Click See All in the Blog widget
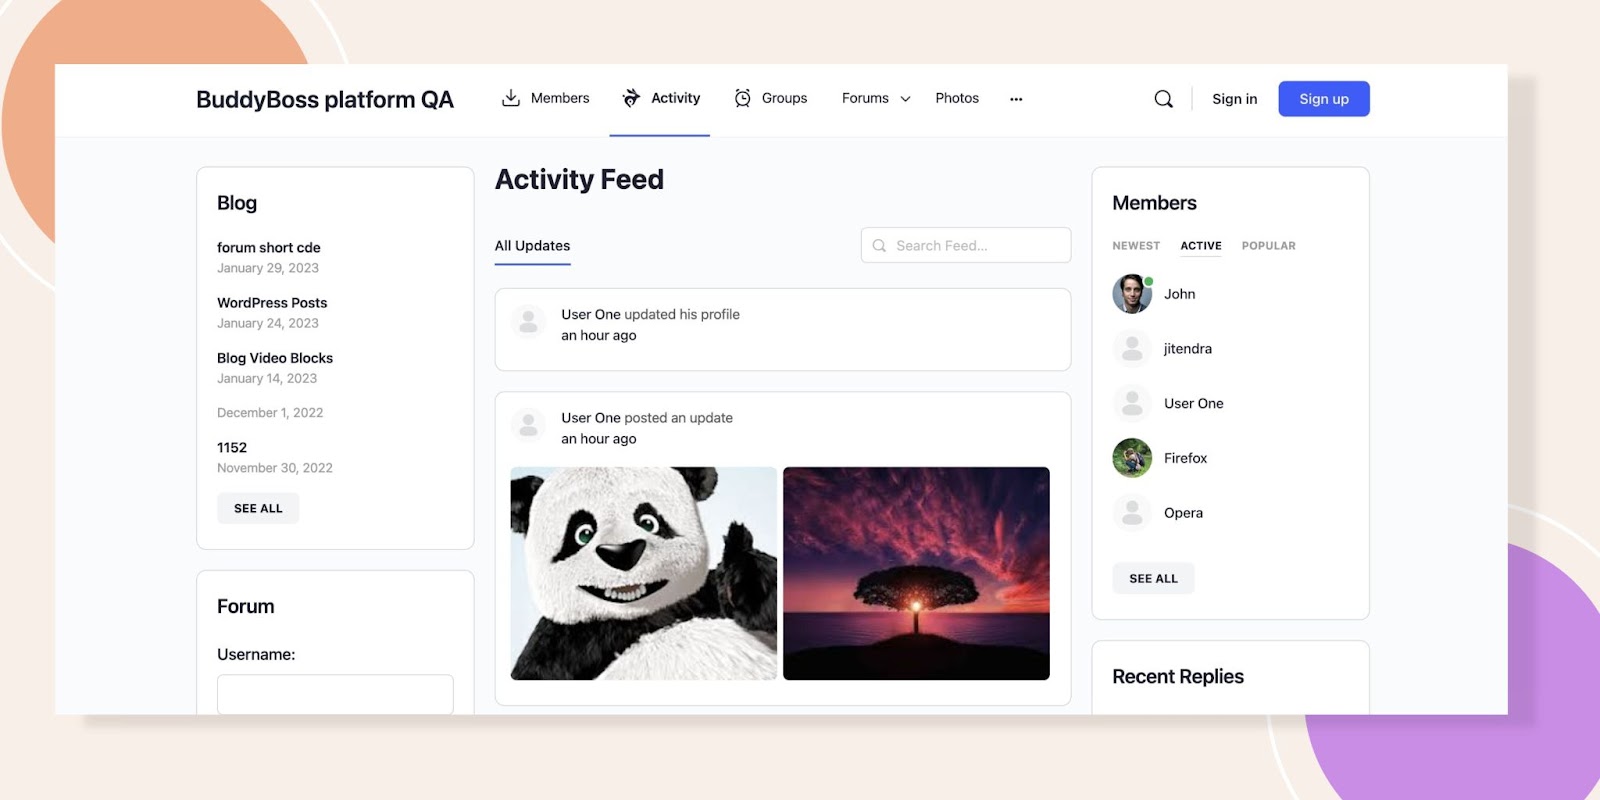 point(258,508)
